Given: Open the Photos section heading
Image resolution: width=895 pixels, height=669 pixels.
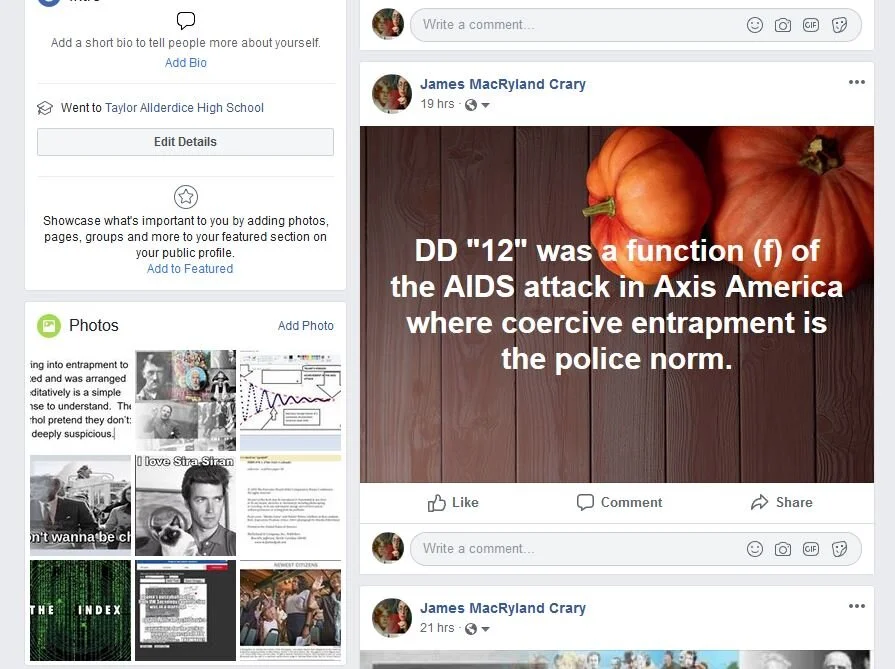Looking at the screenshot, I should (x=94, y=325).
